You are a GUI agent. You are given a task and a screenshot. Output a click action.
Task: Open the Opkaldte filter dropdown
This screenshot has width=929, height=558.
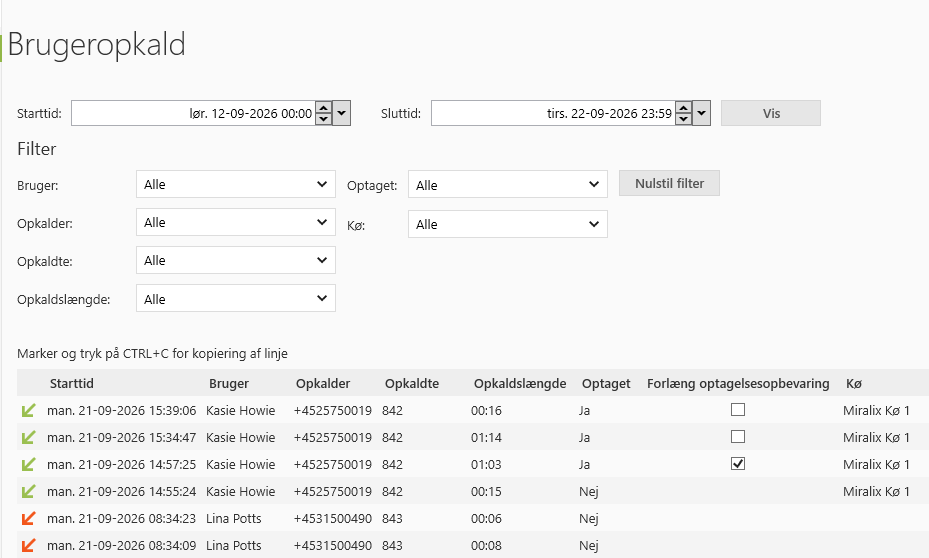(236, 260)
